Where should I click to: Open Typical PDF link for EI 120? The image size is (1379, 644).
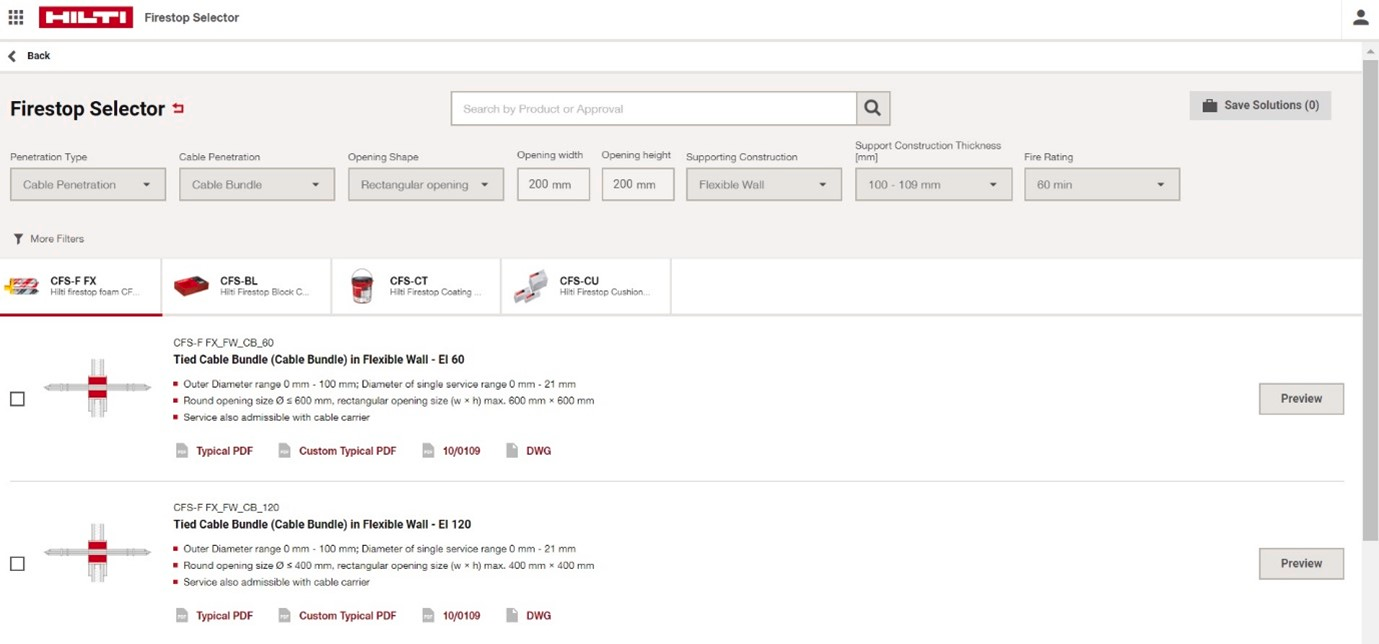tap(225, 616)
